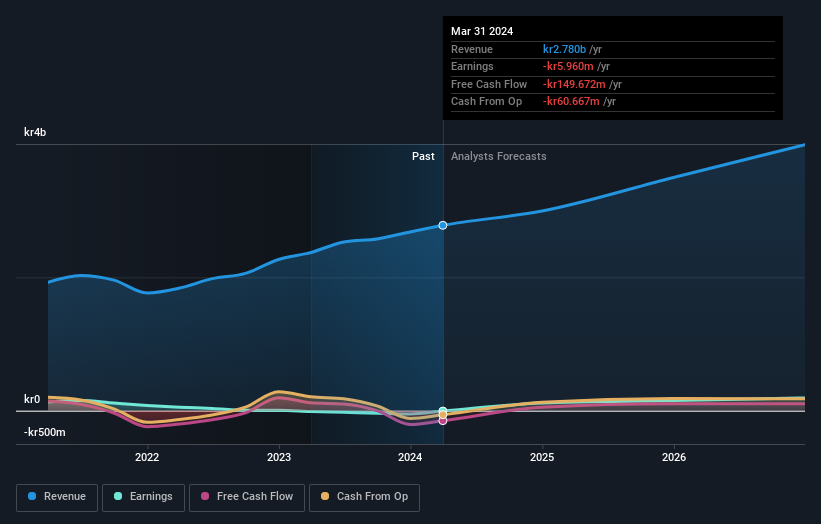
Task: Click the Cash From Op label in tooltip
Action: 486,102
